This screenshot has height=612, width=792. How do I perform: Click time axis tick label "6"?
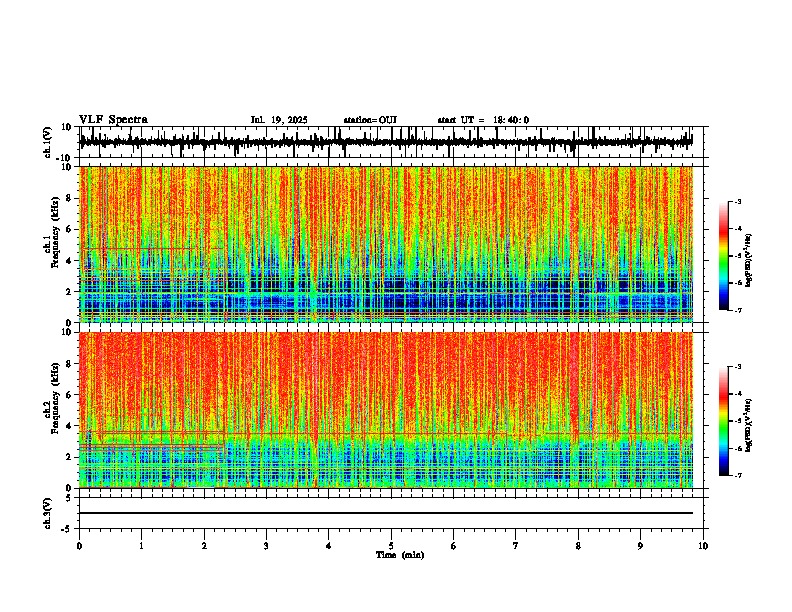(454, 546)
